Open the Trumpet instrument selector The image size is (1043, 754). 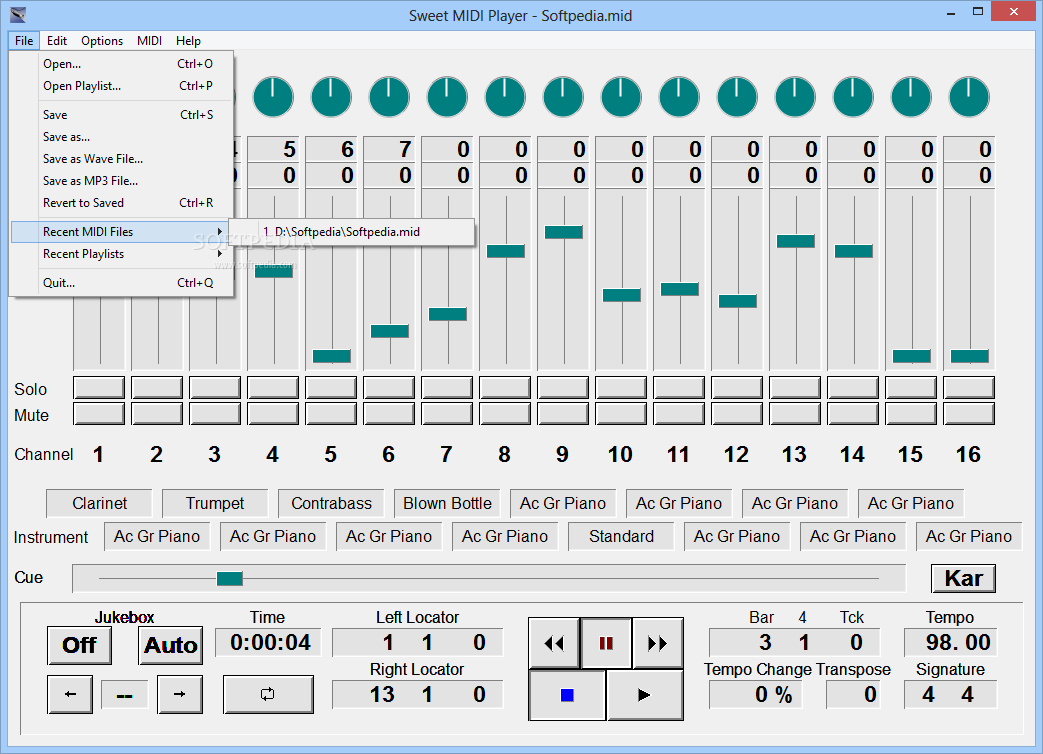(215, 503)
